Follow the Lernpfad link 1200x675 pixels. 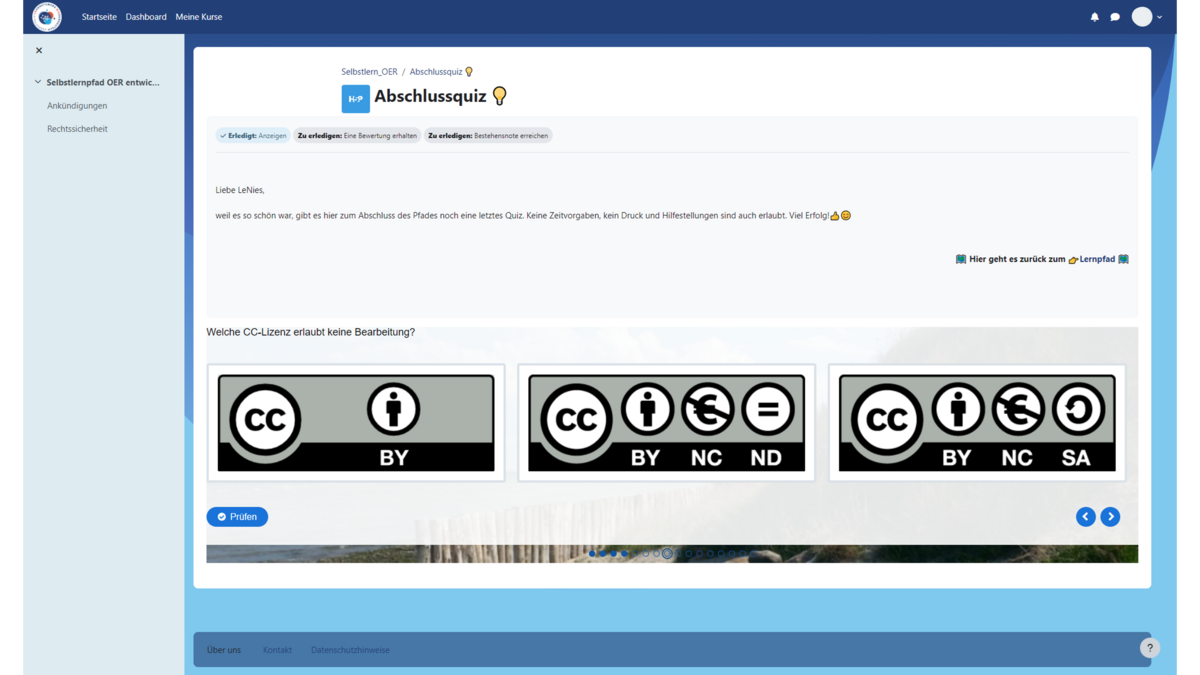tap(1097, 259)
